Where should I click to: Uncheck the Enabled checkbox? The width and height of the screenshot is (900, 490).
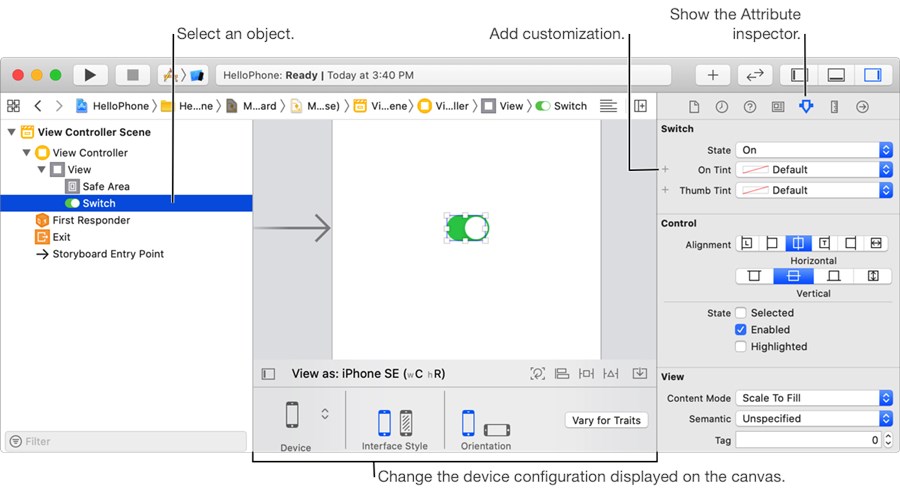(x=741, y=330)
